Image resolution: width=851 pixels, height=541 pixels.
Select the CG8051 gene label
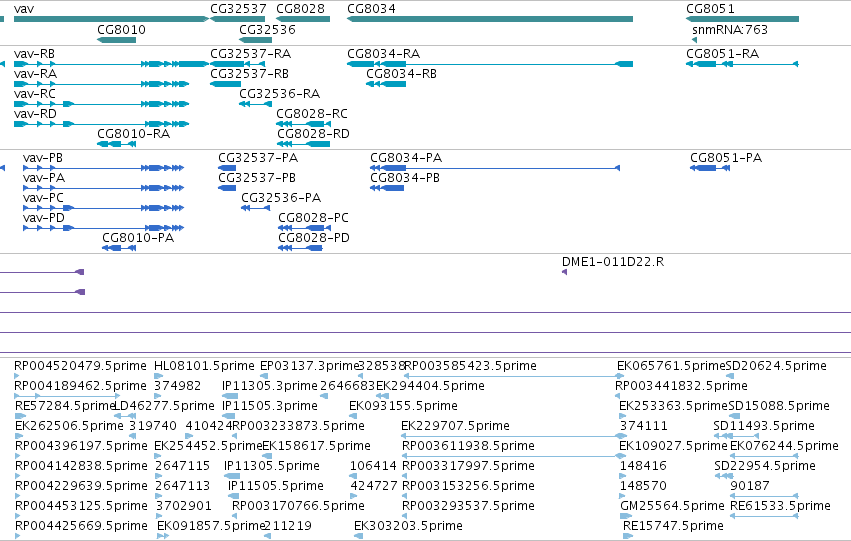pyautogui.click(x=710, y=9)
